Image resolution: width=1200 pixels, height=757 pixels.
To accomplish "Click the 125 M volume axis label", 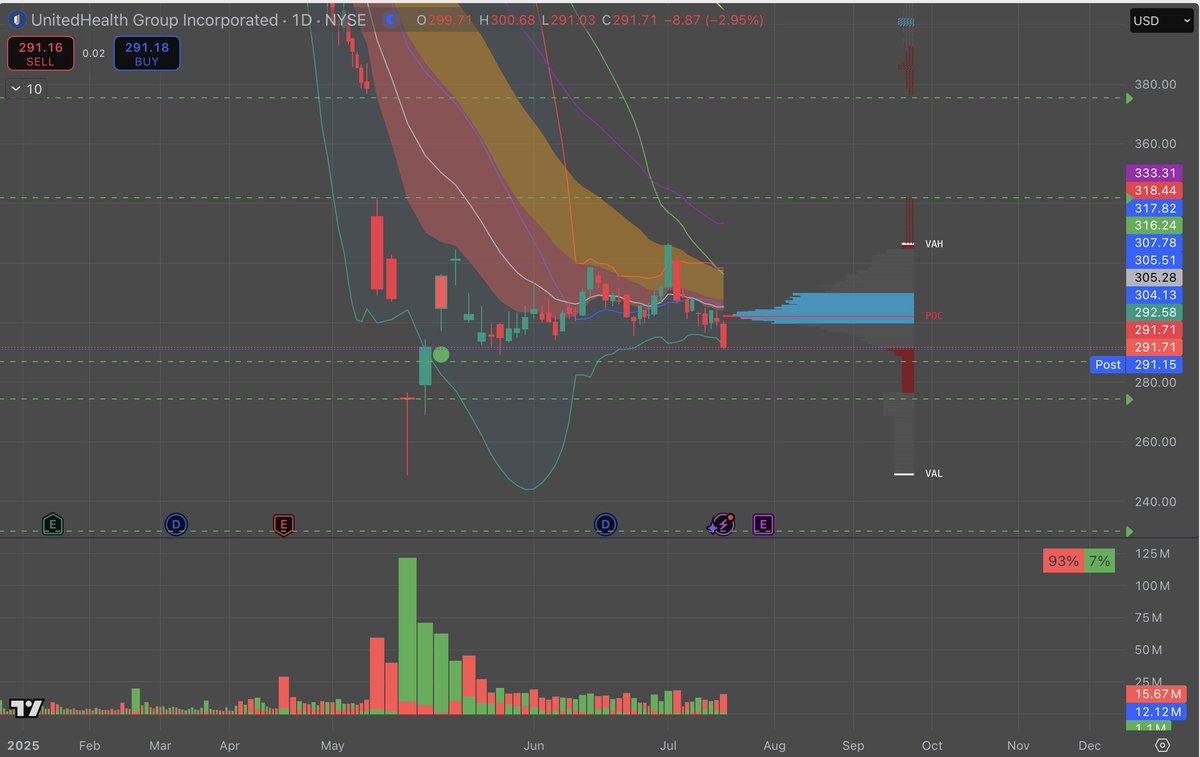I will click(x=1151, y=554).
